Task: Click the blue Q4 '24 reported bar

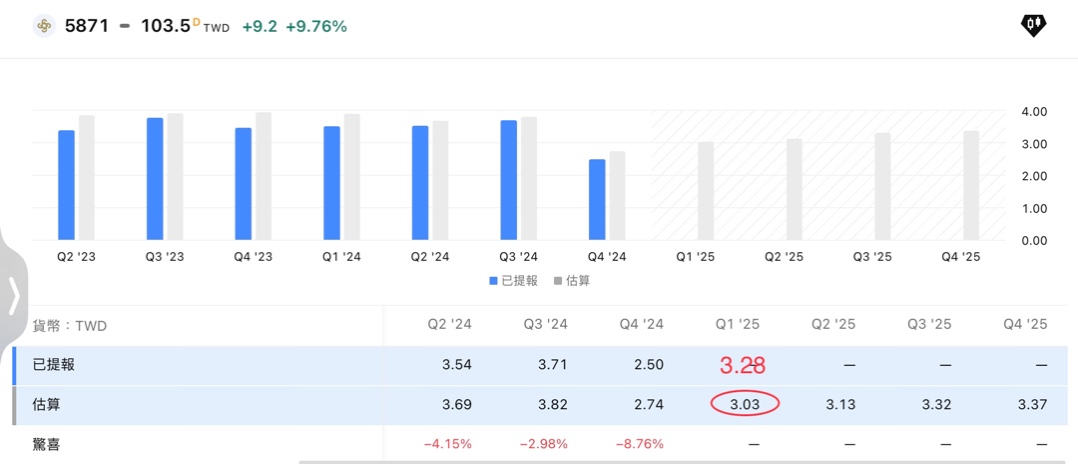Action: coord(597,200)
